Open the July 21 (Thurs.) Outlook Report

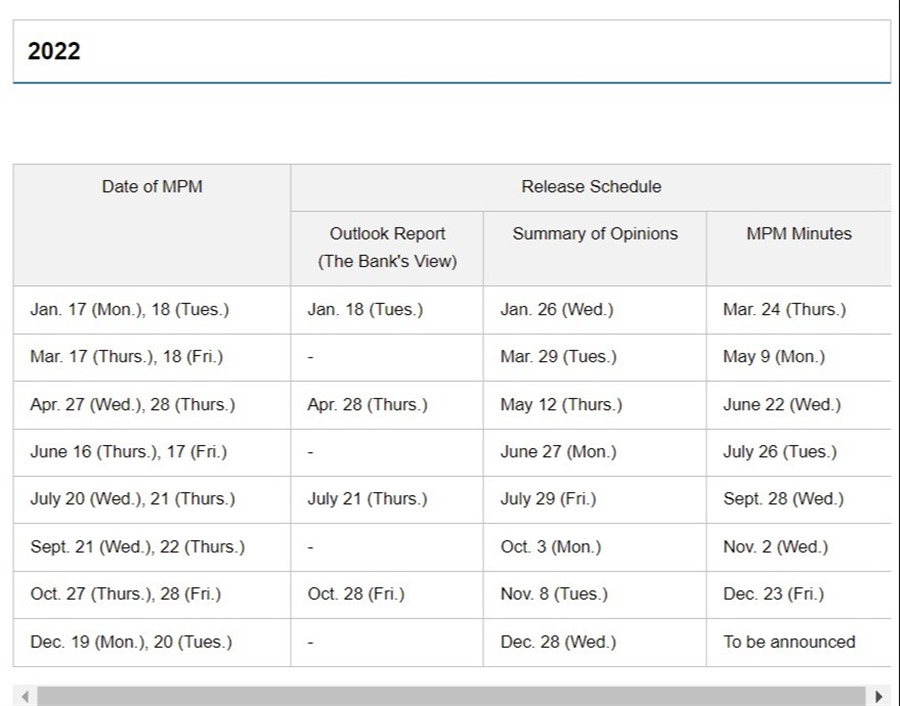pyautogui.click(x=367, y=499)
